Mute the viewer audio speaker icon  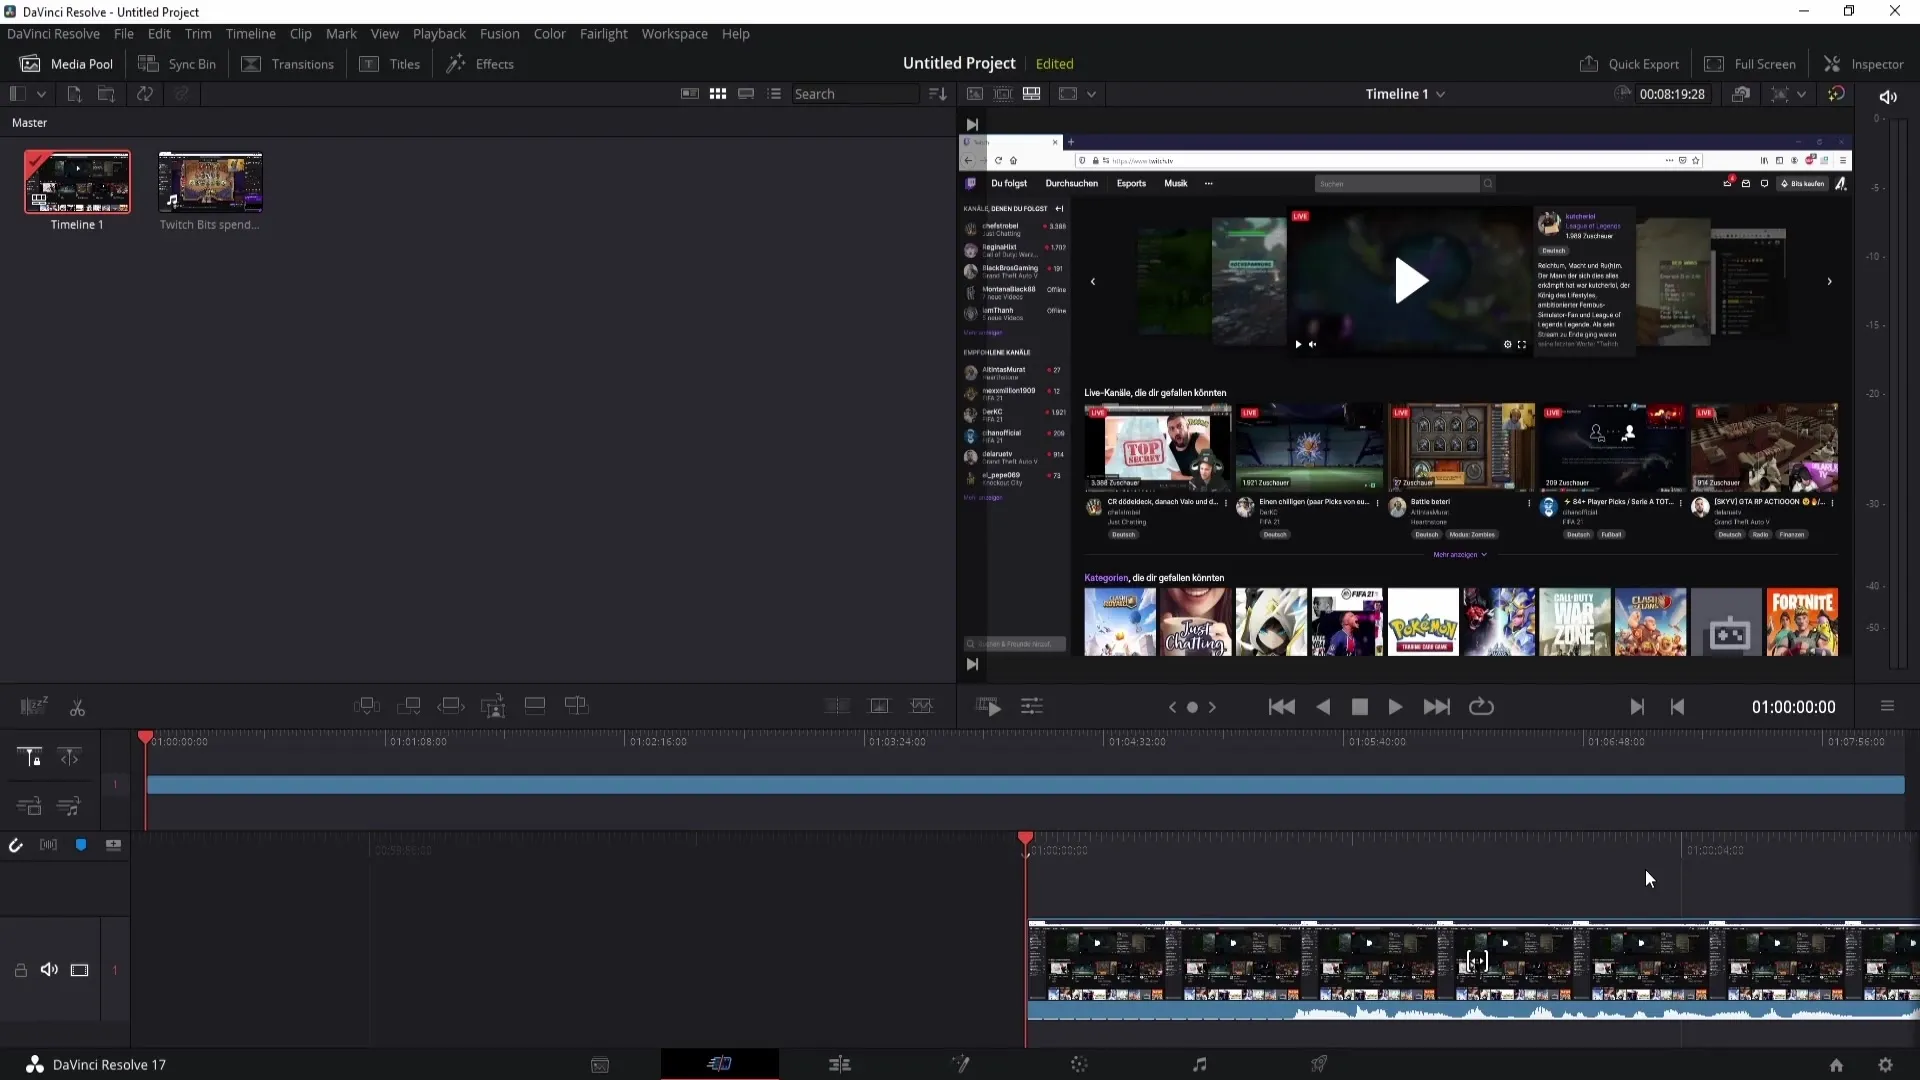point(1888,97)
